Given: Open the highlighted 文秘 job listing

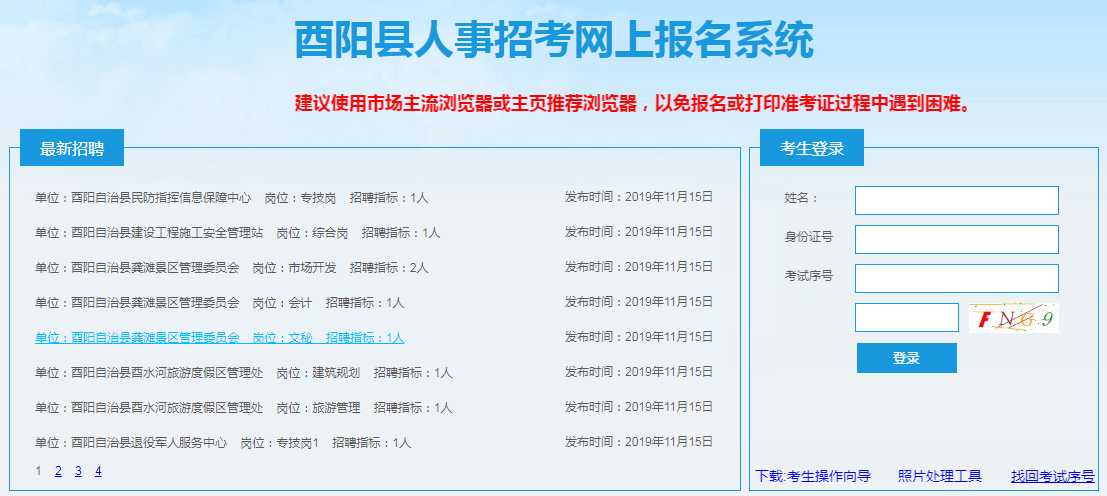Looking at the screenshot, I should coord(219,338).
